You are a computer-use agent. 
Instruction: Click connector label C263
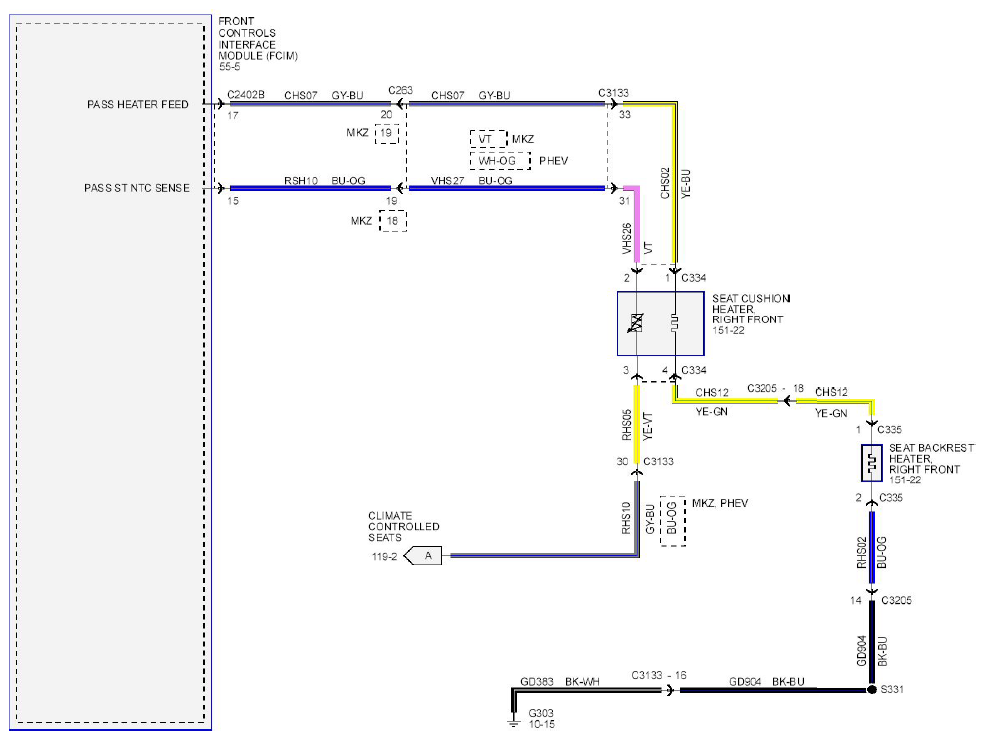[400, 90]
